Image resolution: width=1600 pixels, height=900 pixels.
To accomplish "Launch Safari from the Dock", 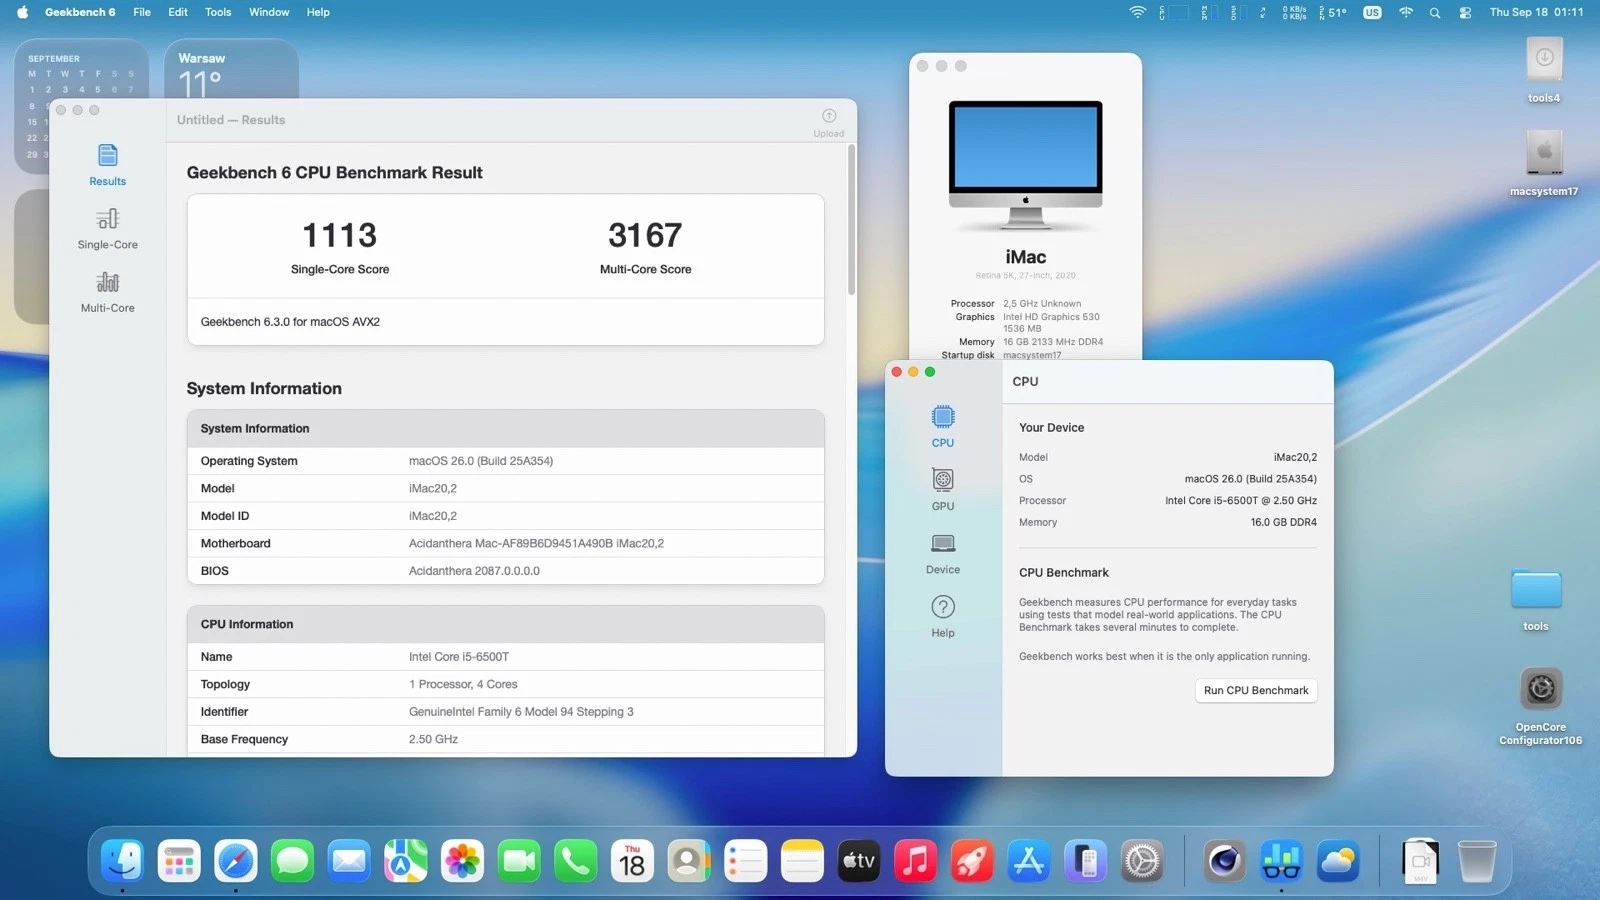I will [236, 860].
